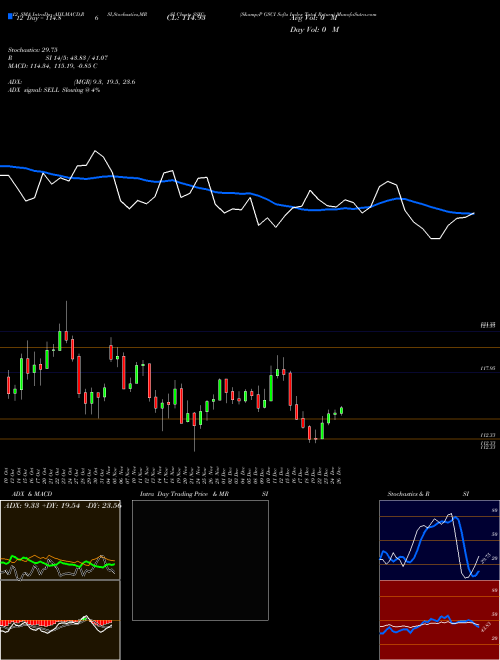Click the 'Day Vol: 0 M' label
Viewport: 500px width, 660px height.
[314, 30]
